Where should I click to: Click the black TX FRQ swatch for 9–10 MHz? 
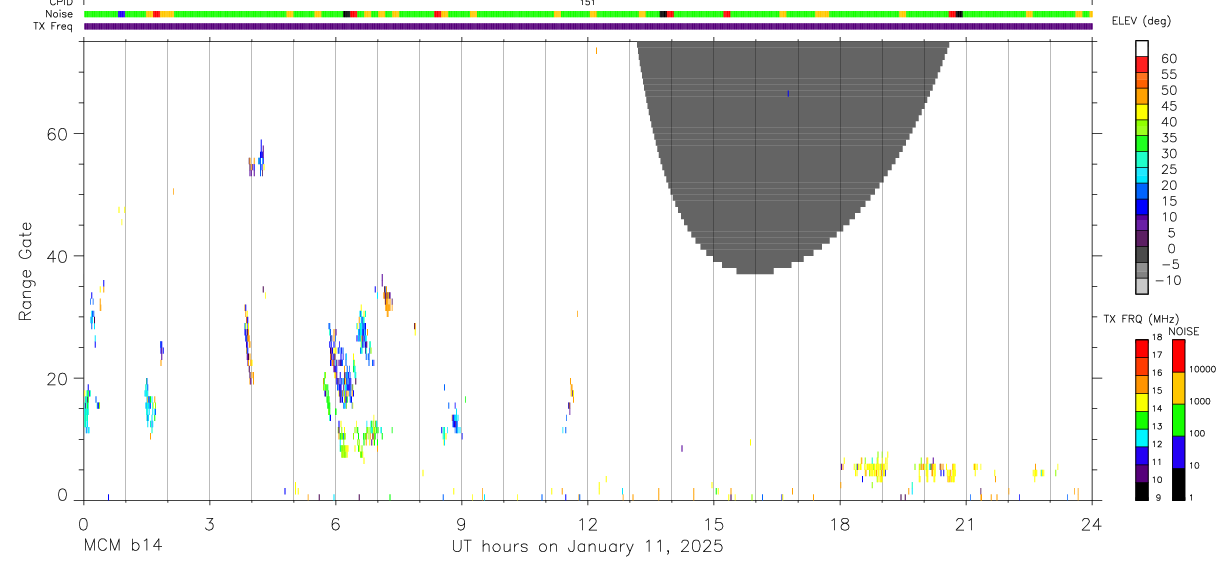coord(1142,491)
